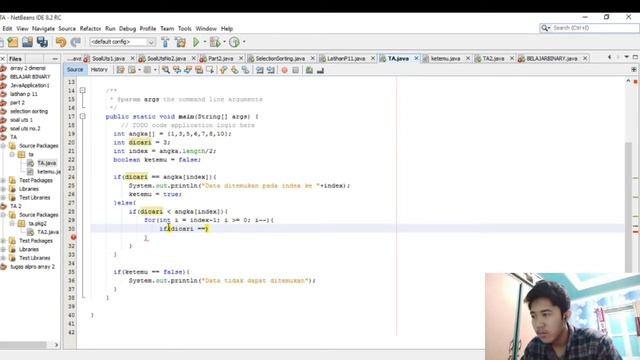The height and width of the screenshot is (360, 640).
Task: Open the Refactor menu
Action: (90, 29)
